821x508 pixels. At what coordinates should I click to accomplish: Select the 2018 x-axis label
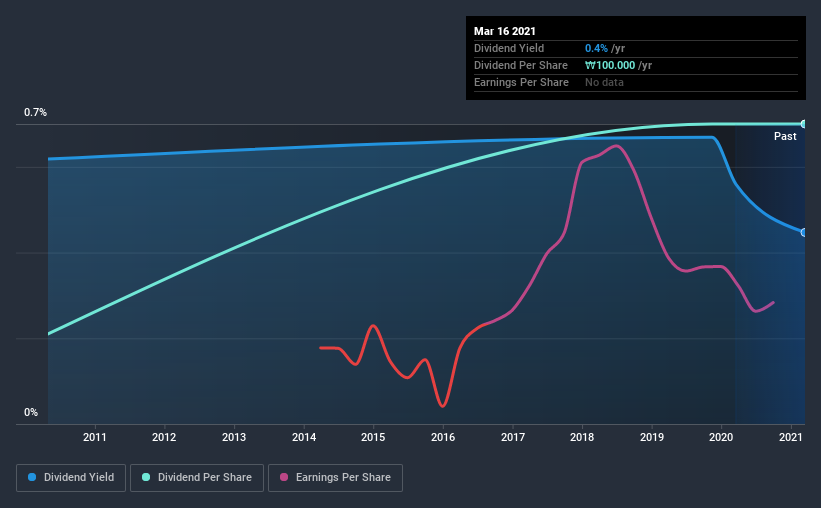pos(582,437)
